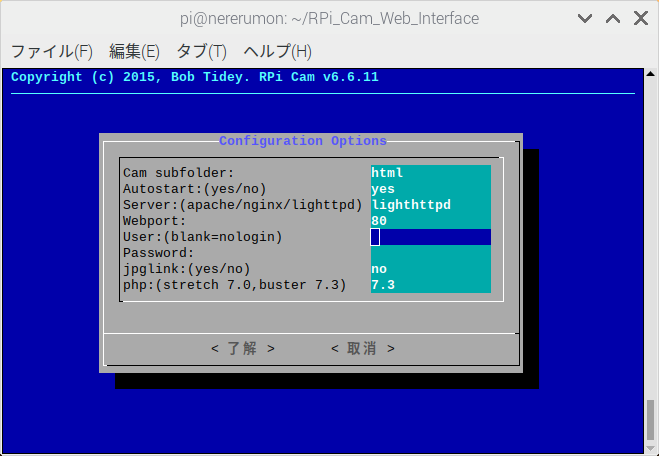The height and width of the screenshot is (456, 659).
Task: Open the ヘルプ(H) menu
Action: pos(277,51)
